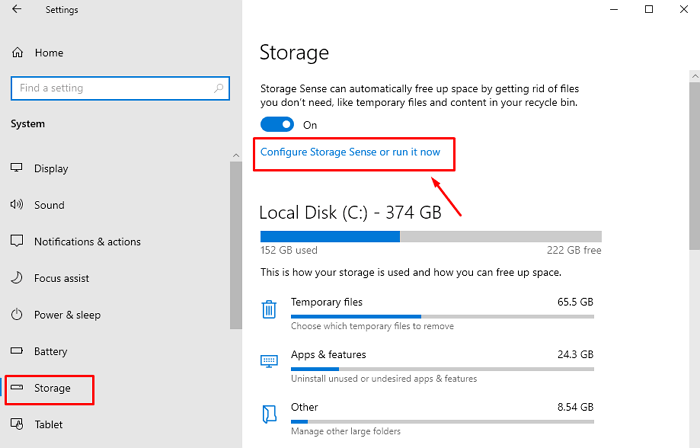Viewport: 700px width, 448px height.
Task: Click the Display monitor icon
Action: (16, 169)
